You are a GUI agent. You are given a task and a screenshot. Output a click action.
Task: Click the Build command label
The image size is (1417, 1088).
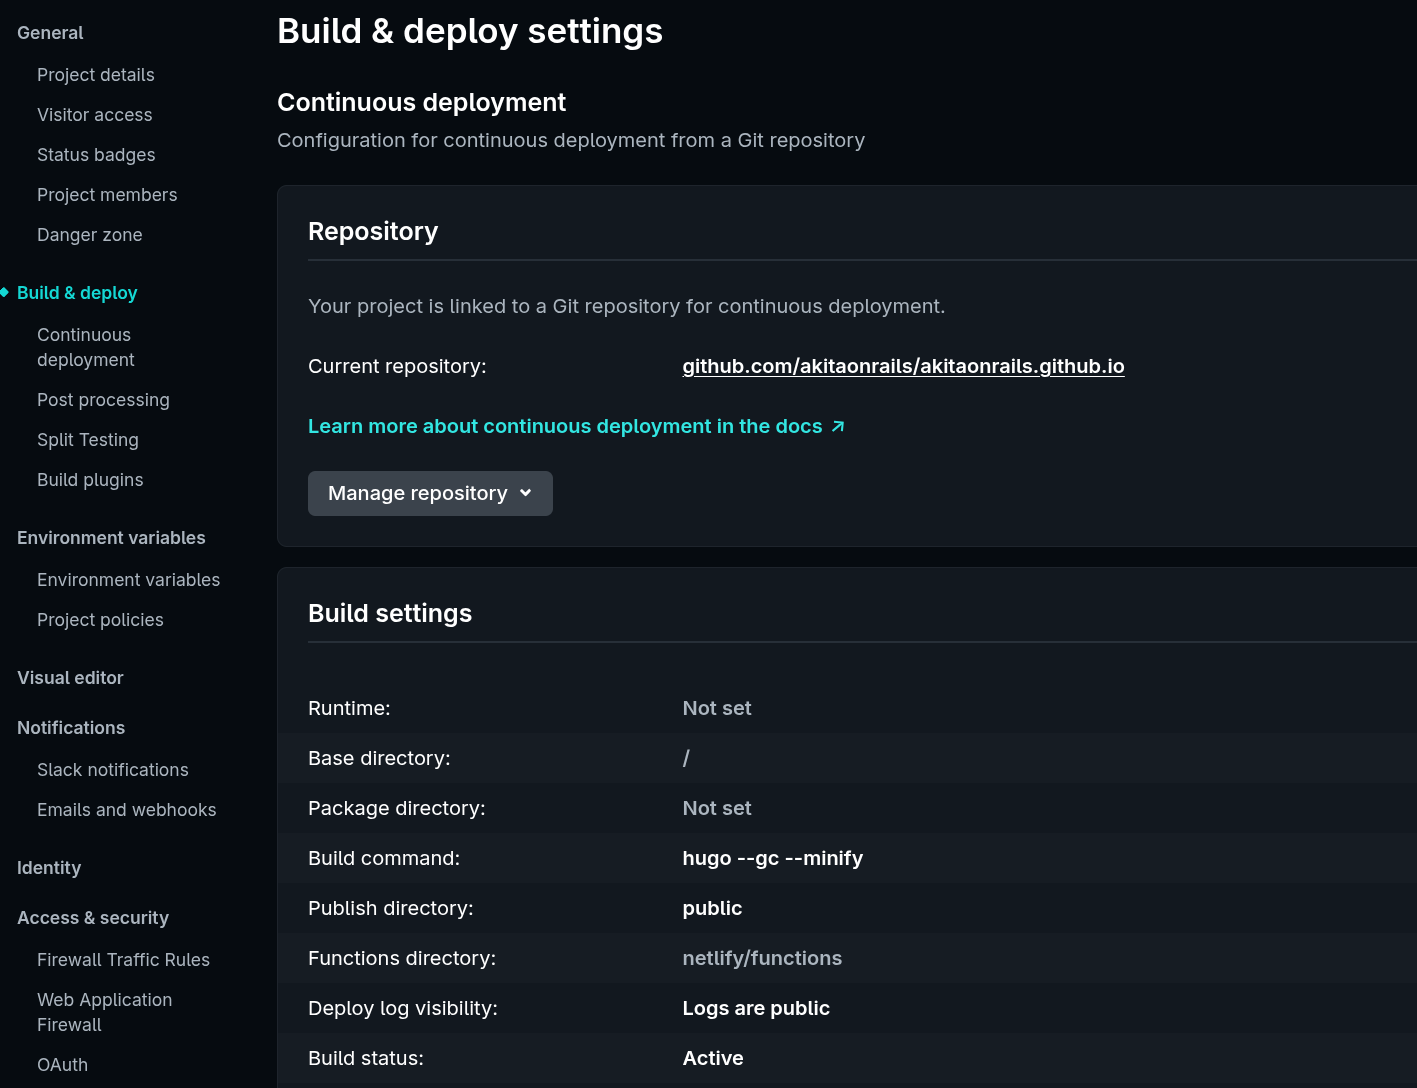384,858
